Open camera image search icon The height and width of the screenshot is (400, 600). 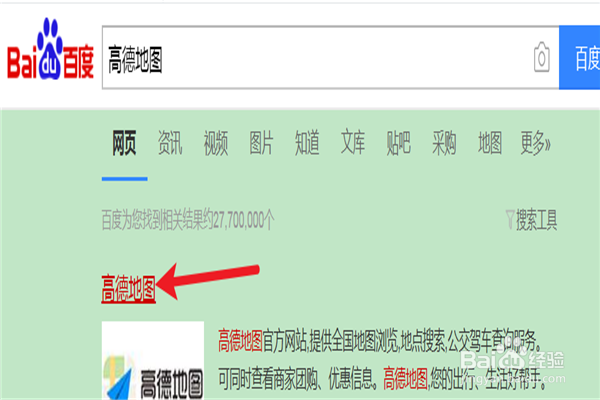[x=541, y=57]
